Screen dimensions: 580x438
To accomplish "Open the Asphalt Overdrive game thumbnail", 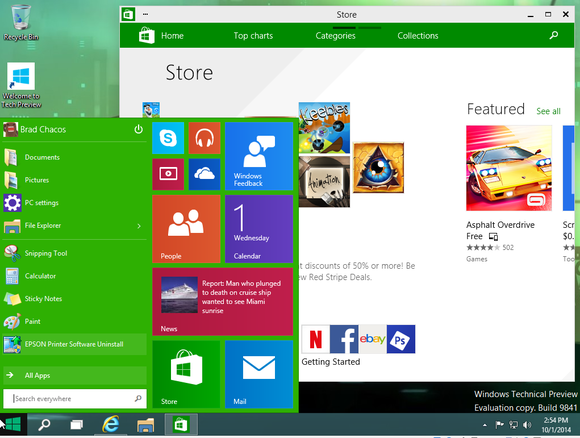I will tap(509, 168).
